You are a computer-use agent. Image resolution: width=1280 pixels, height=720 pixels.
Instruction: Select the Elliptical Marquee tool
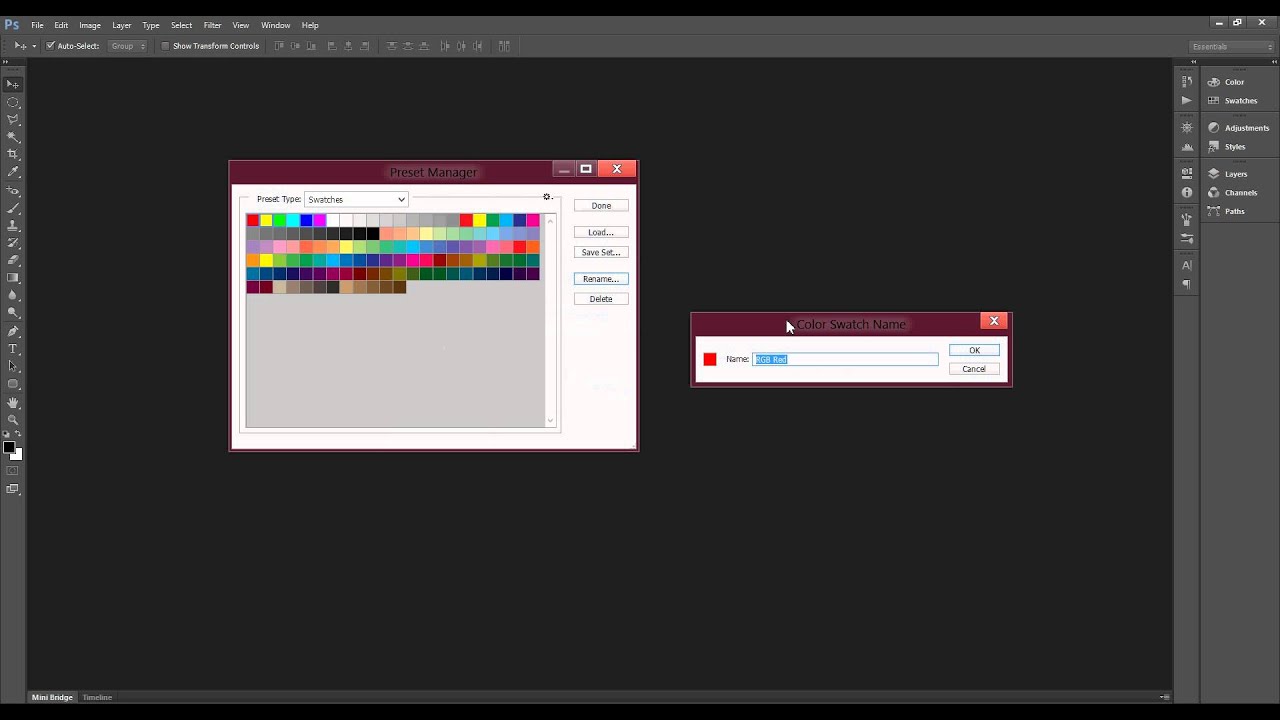[x=13, y=102]
